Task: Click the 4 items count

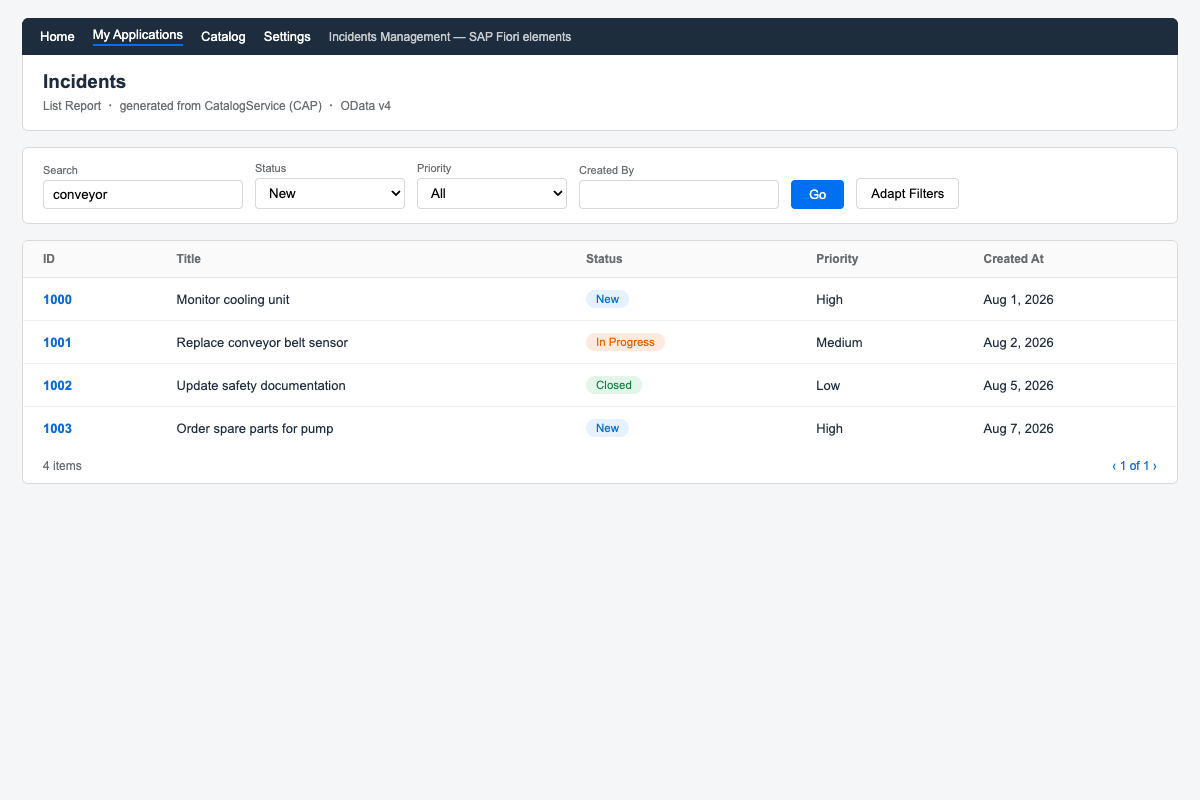Action: coord(62,466)
